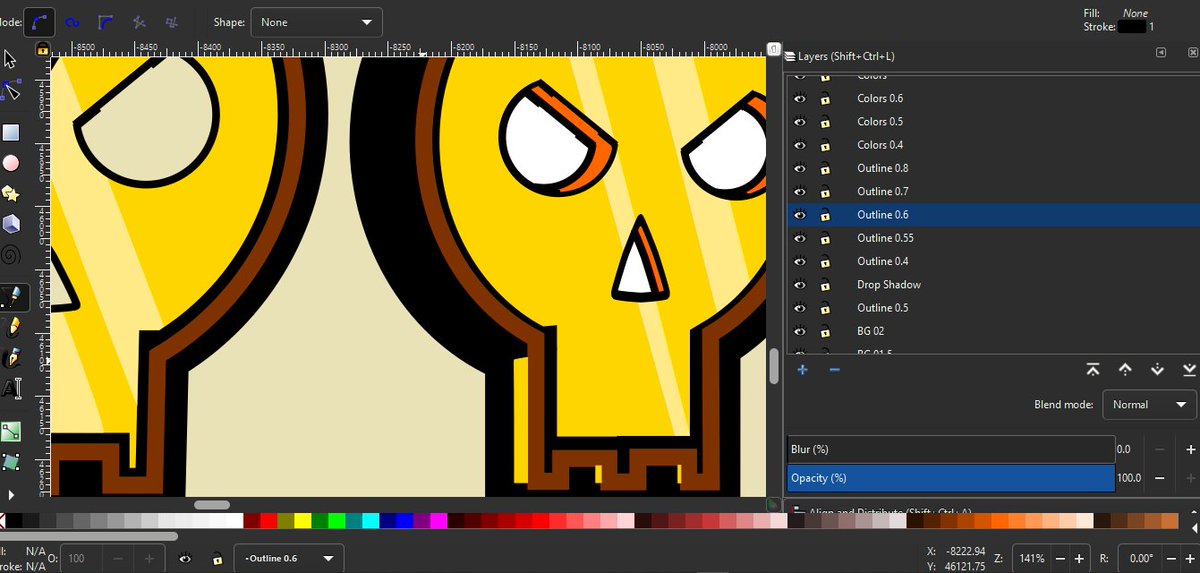Click the Blur percentage slider
Image resolution: width=1200 pixels, height=573 pixels.
point(950,450)
